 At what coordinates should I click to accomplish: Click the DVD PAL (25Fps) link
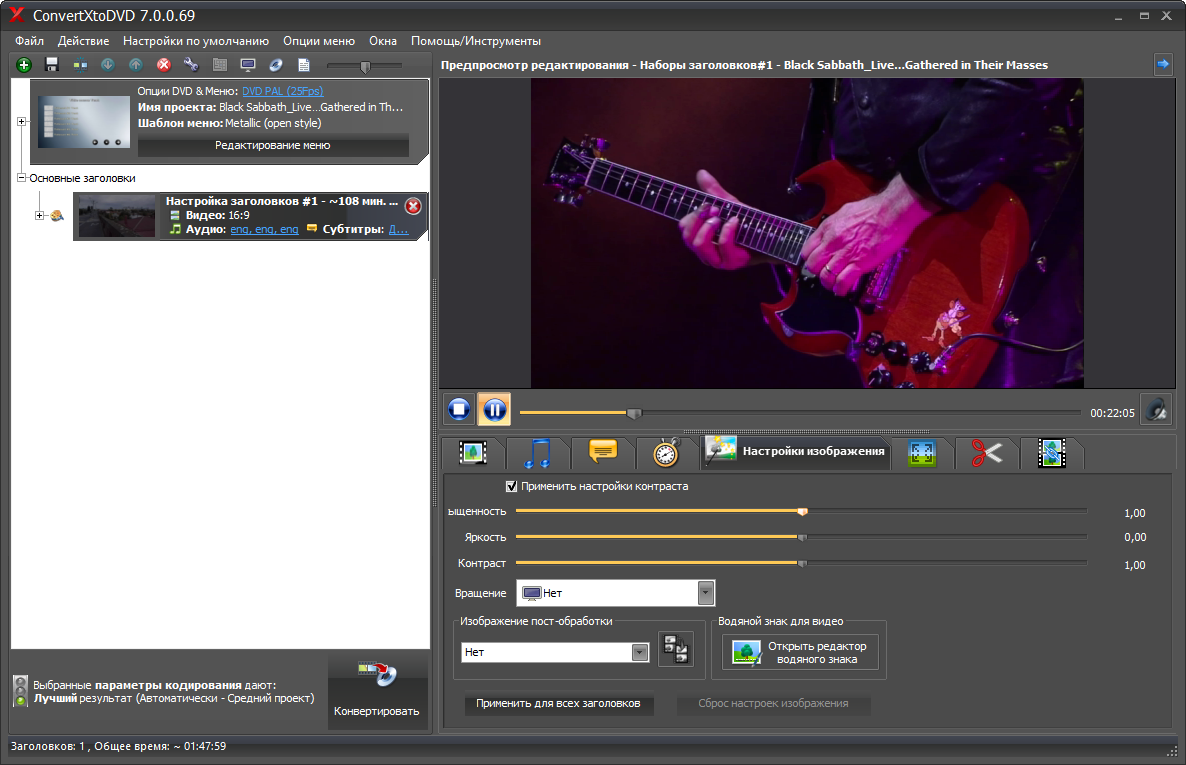pyautogui.click(x=282, y=91)
